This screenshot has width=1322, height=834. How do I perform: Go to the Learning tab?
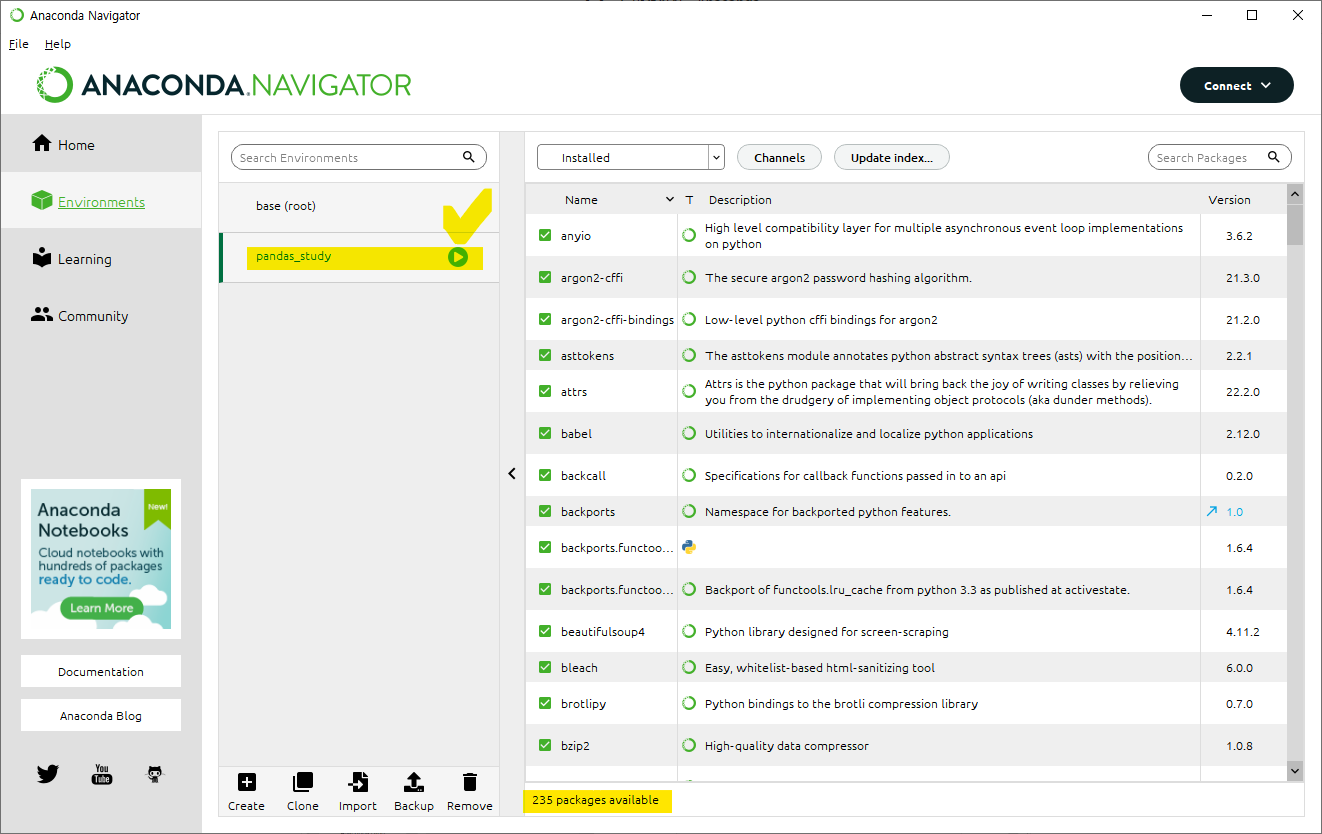click(101, 258)
